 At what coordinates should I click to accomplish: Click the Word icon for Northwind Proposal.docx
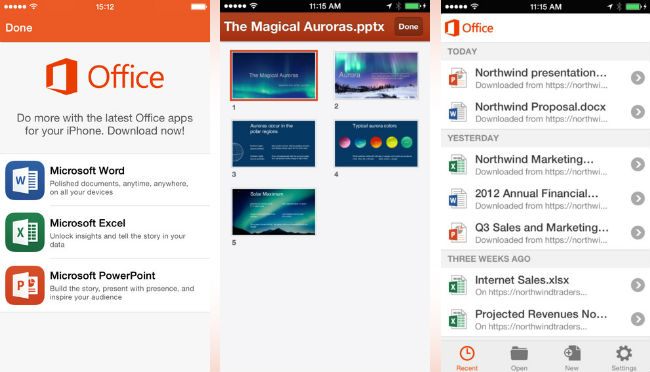coord(458,112)
